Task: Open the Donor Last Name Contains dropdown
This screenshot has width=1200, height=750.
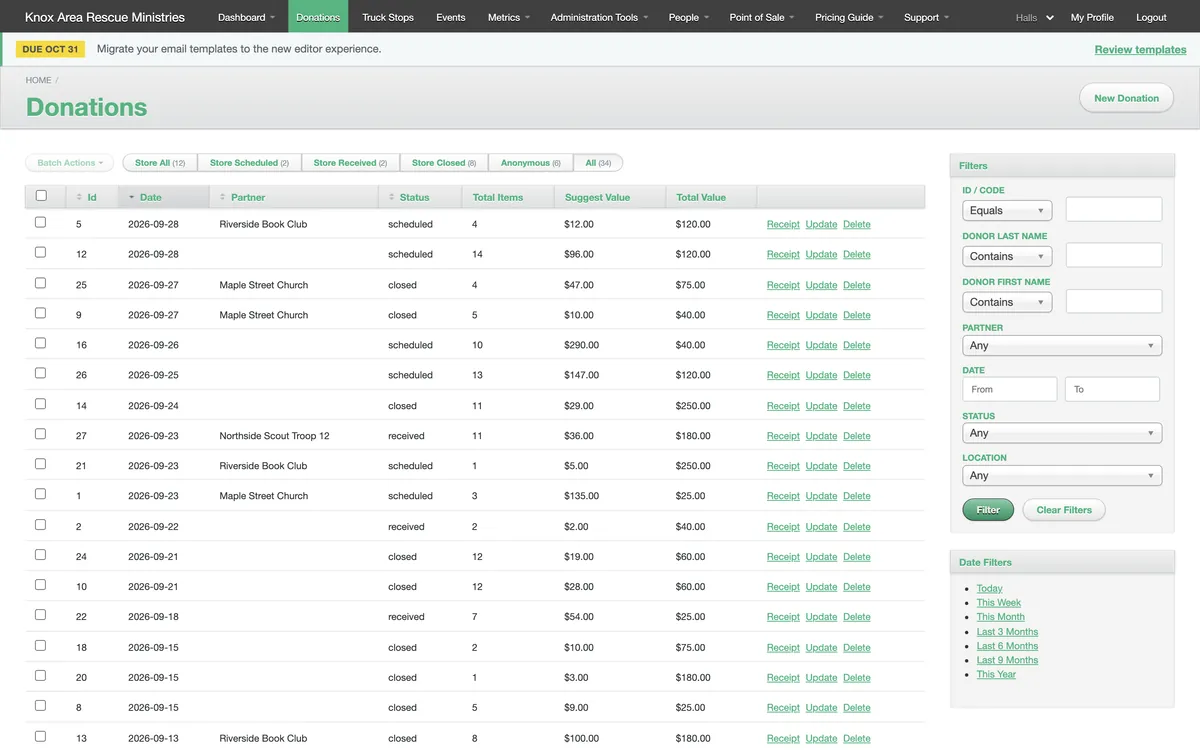Action: point(1007,256)
